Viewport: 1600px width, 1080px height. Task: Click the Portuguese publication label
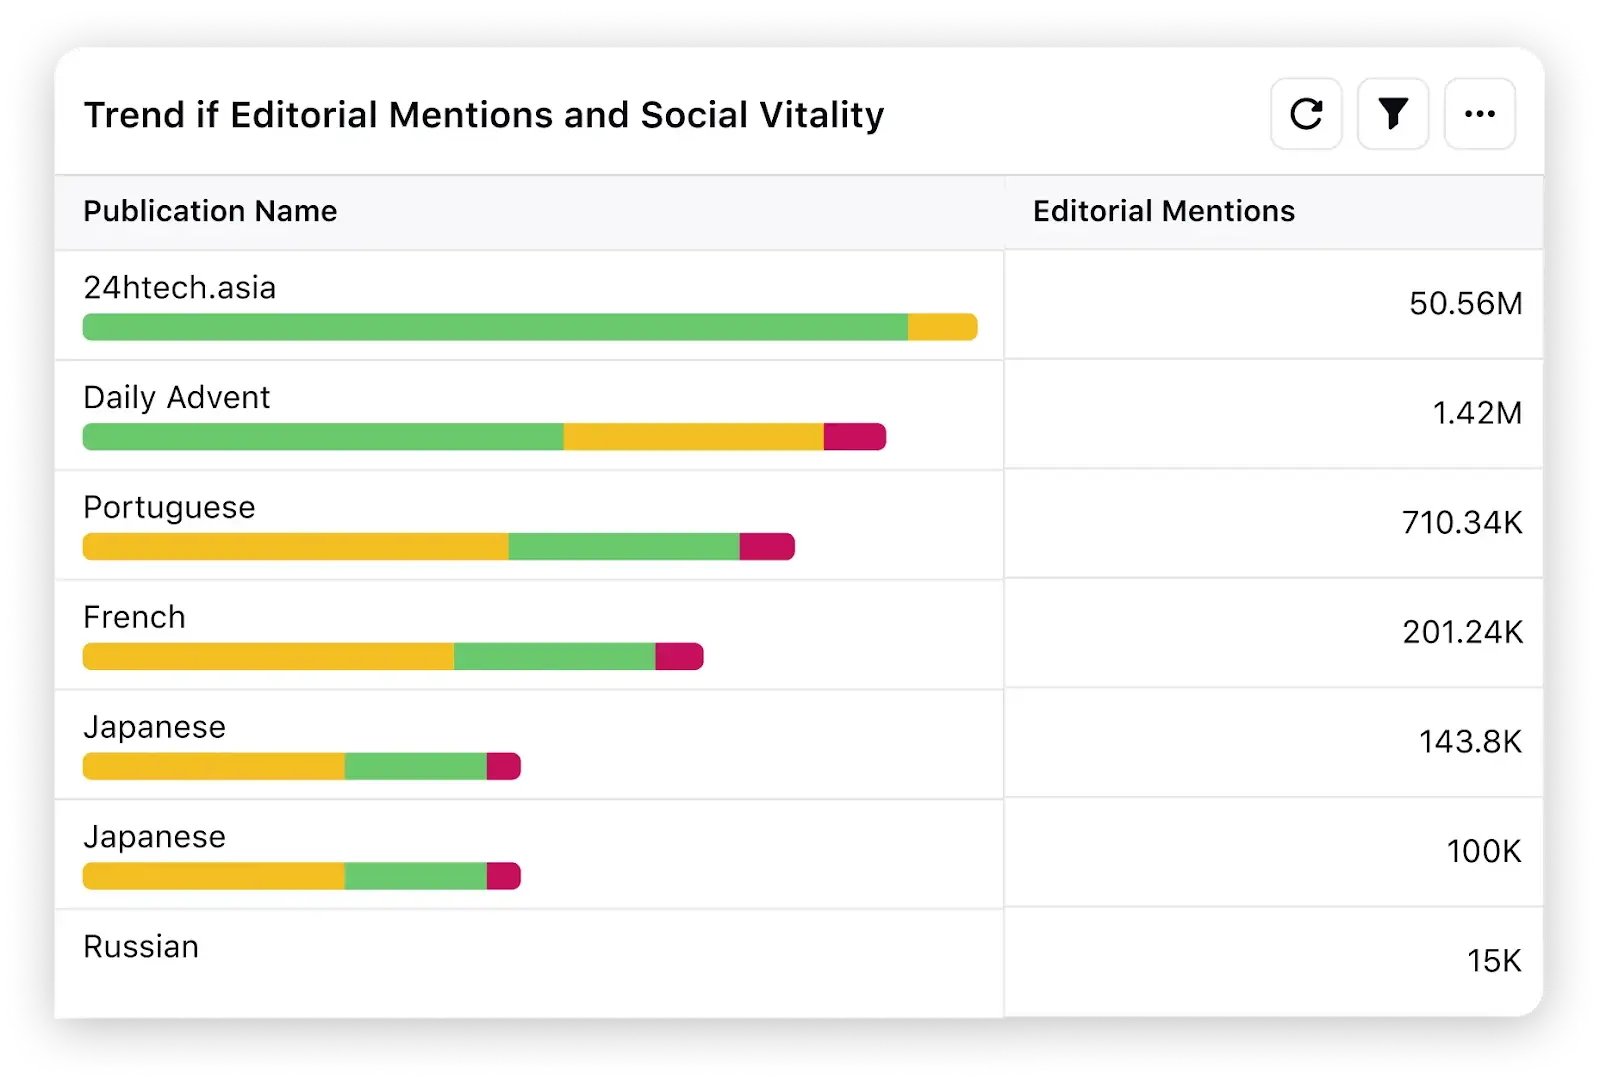(169, 507)
